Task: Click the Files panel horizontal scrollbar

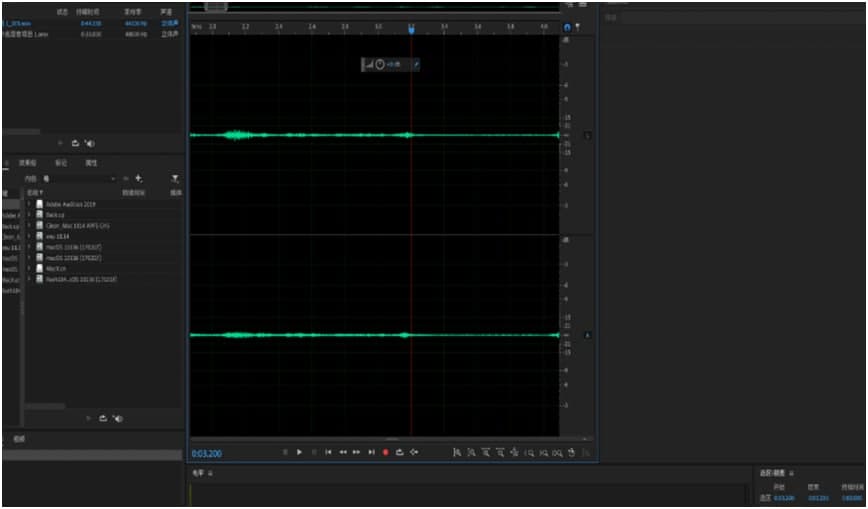Action: [21, 132]
